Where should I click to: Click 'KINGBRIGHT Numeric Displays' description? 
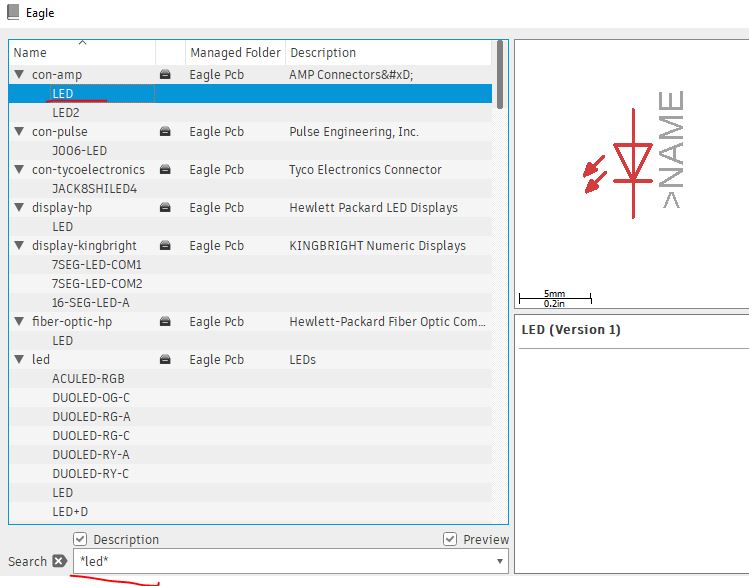(x=377, y=245)
